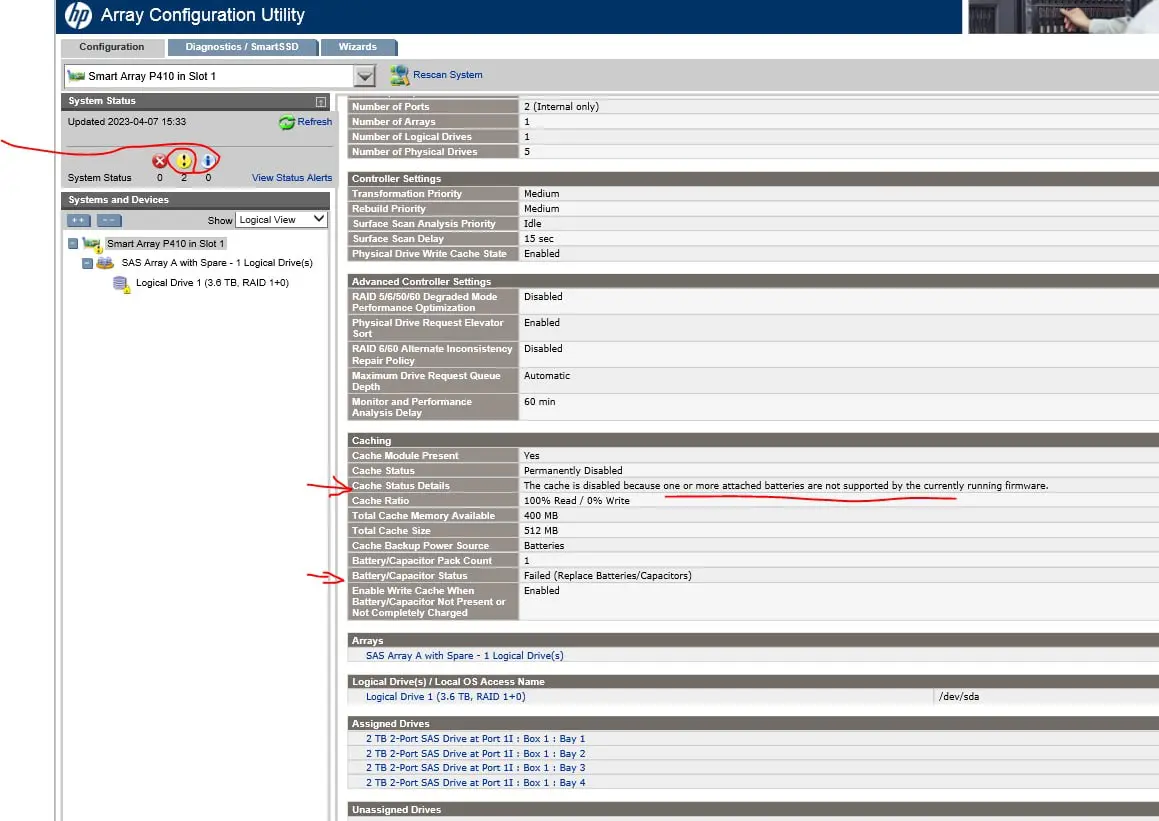This screenshot has height=821, width=1159.
Task: Click the Updated 2023-04-07 15:33 timestamp
Action: click(126, 122)
